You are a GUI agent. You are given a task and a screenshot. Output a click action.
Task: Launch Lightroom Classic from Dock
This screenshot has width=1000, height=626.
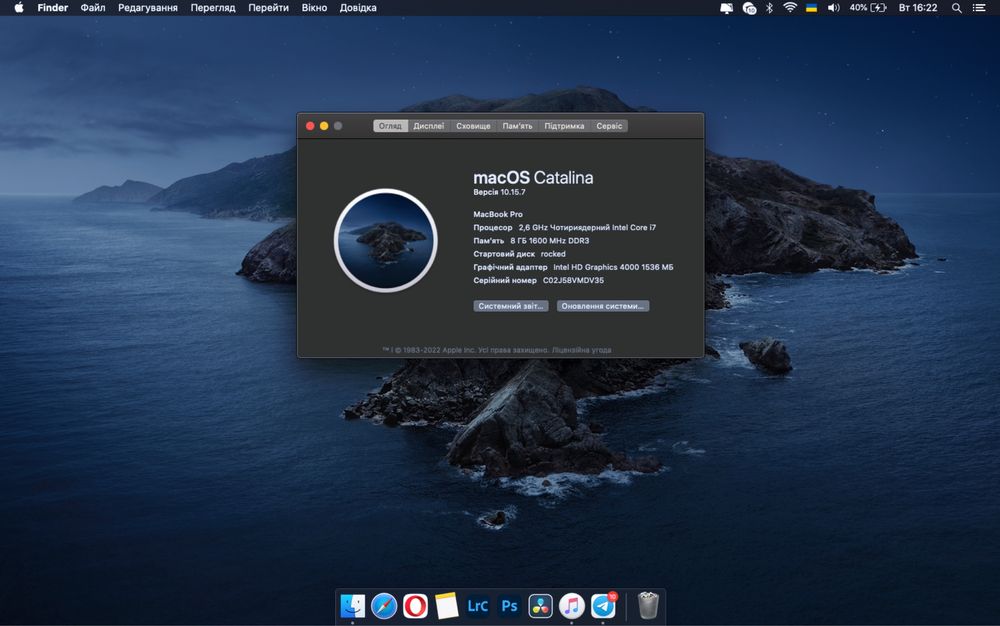478,606
